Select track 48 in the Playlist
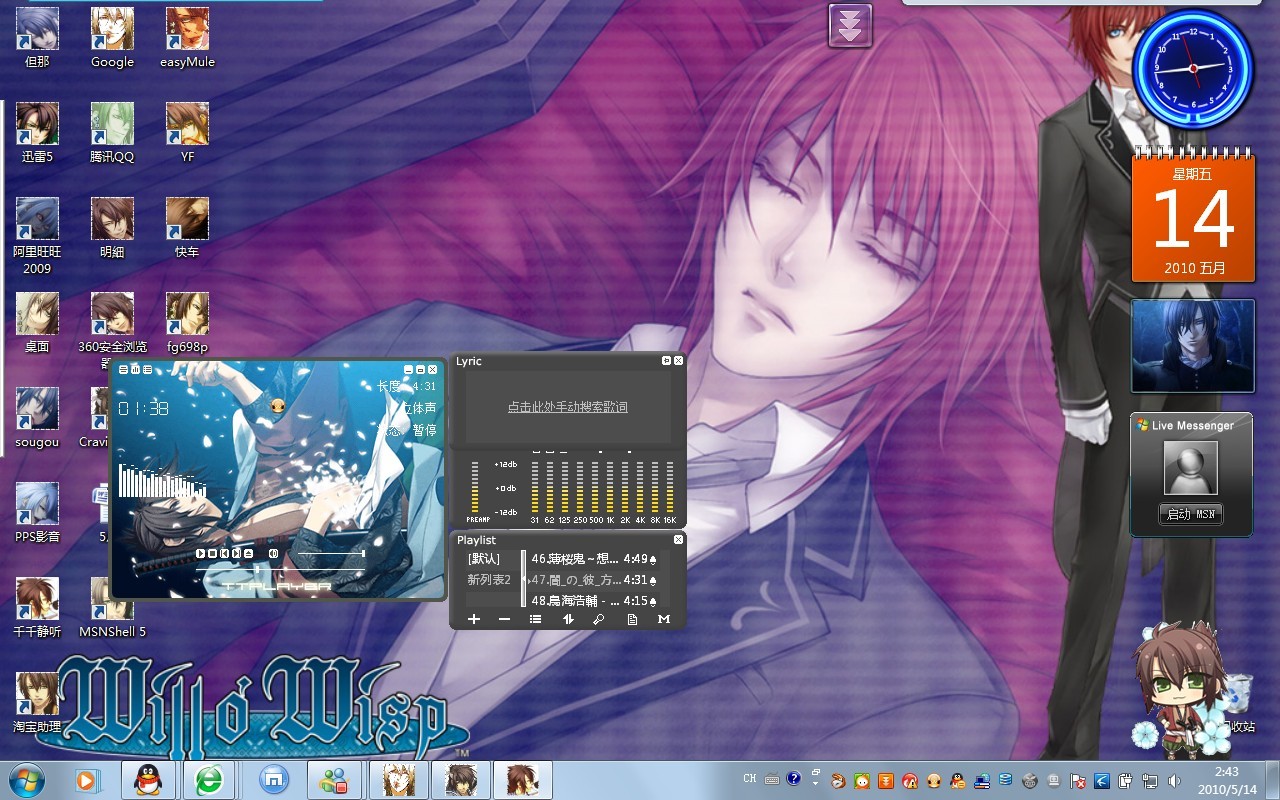 (594, 601)
